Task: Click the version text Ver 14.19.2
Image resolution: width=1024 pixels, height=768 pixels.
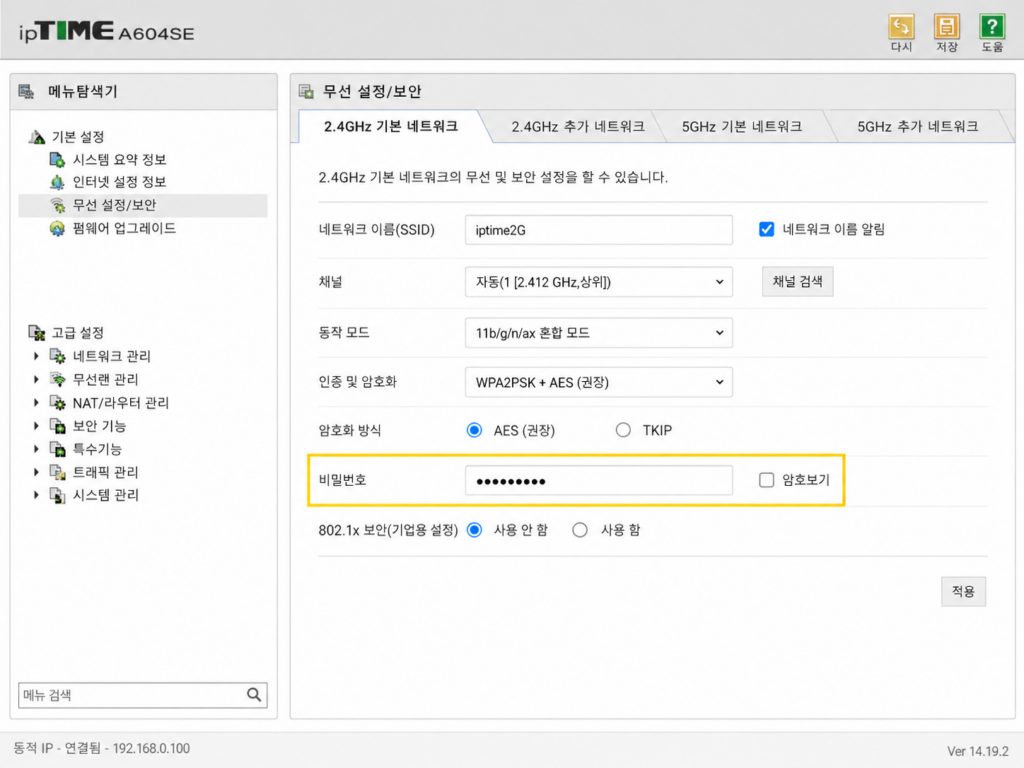Action: (978, 751)
